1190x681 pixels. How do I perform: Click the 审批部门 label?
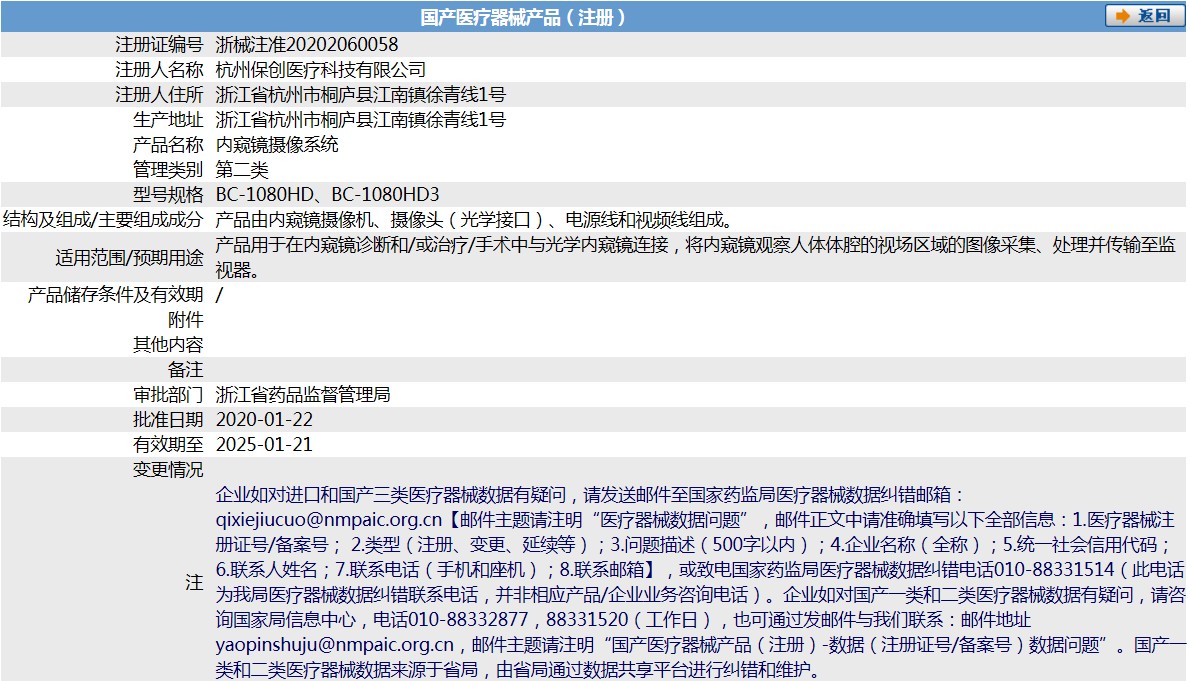(168, 396)
